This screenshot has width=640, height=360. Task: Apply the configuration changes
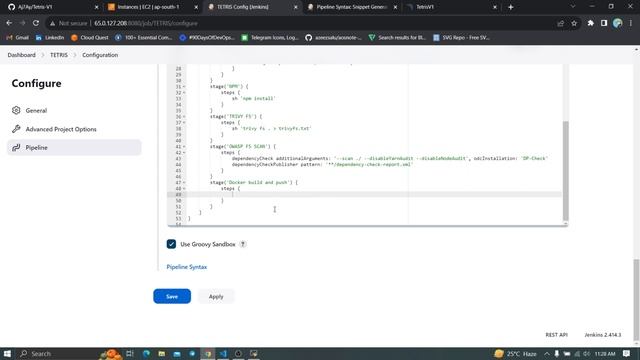216,296
